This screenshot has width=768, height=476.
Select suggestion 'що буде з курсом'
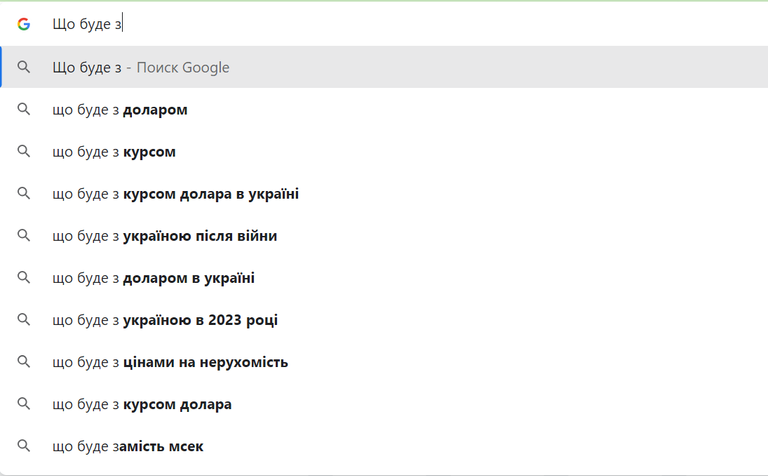pyautogui.click(x=384, y=151)
